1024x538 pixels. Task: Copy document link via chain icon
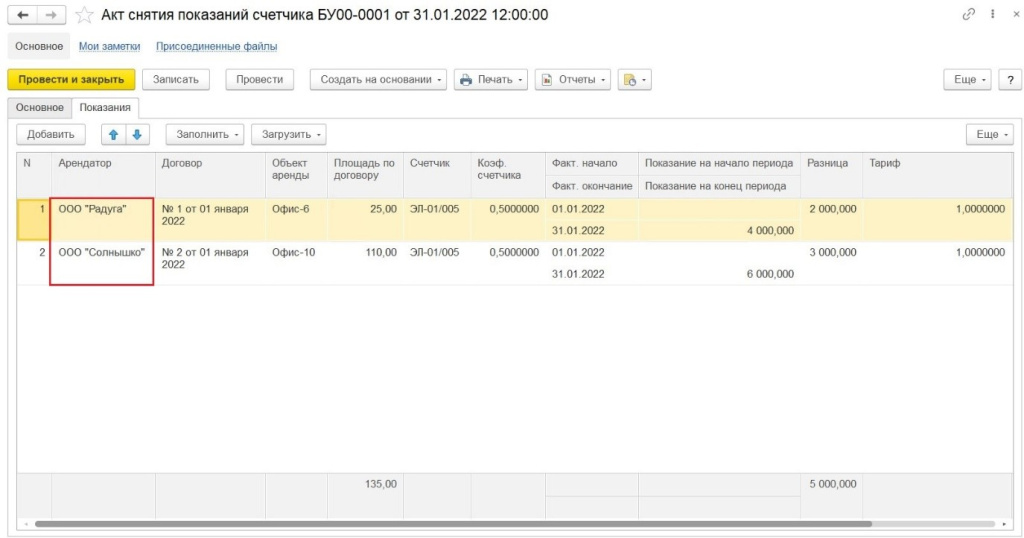tap(968, 15)
